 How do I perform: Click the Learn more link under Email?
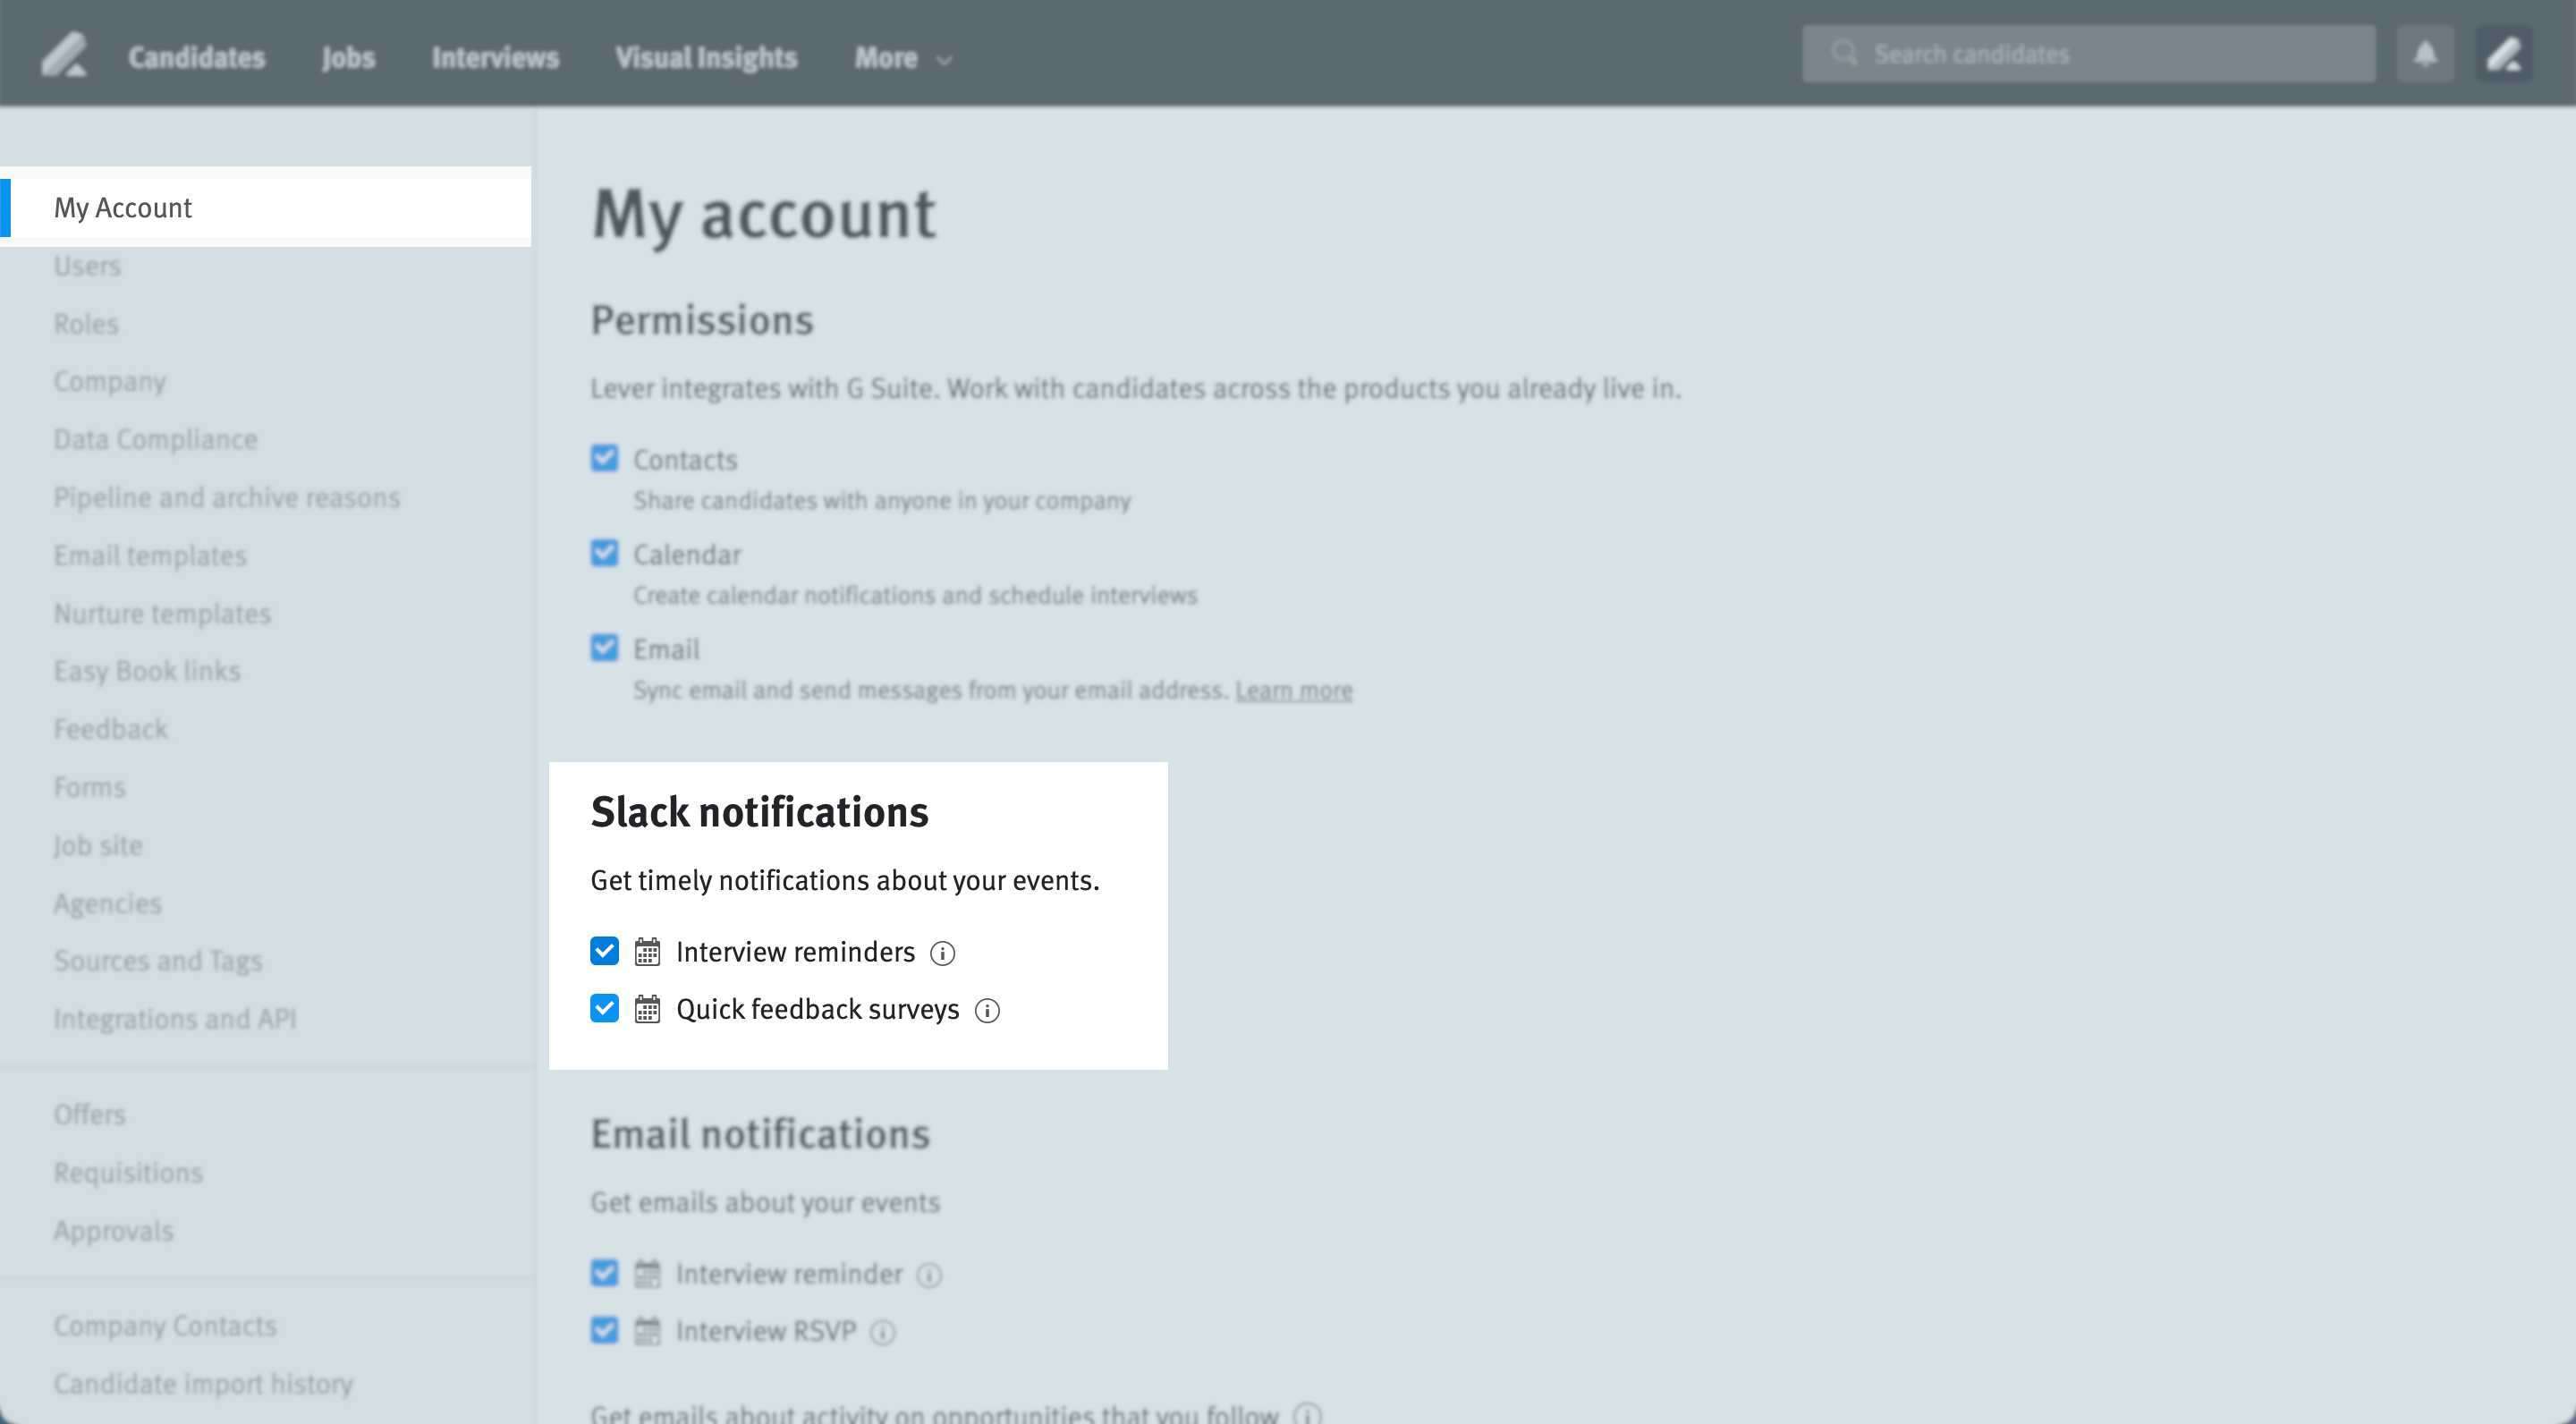1293,690
